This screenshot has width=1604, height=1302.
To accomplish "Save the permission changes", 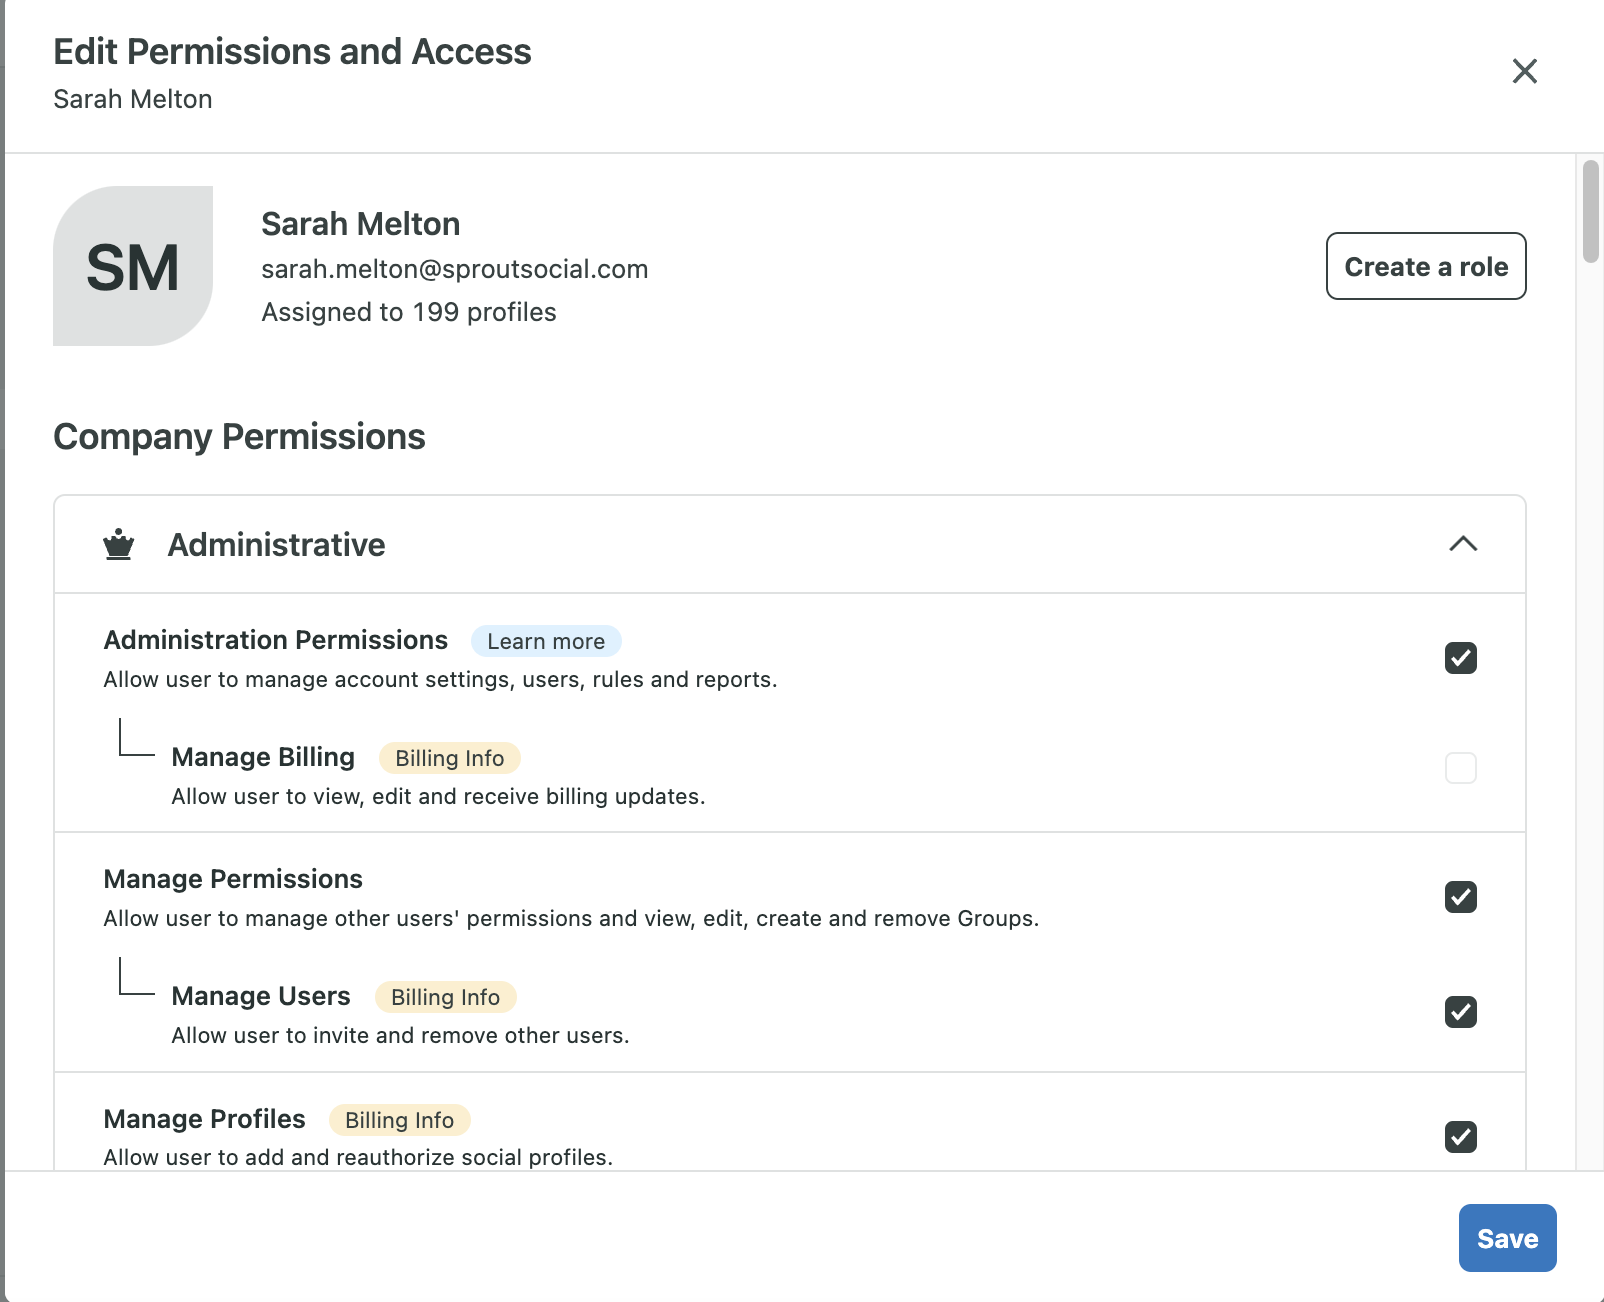I will tap(1507, 1238).
